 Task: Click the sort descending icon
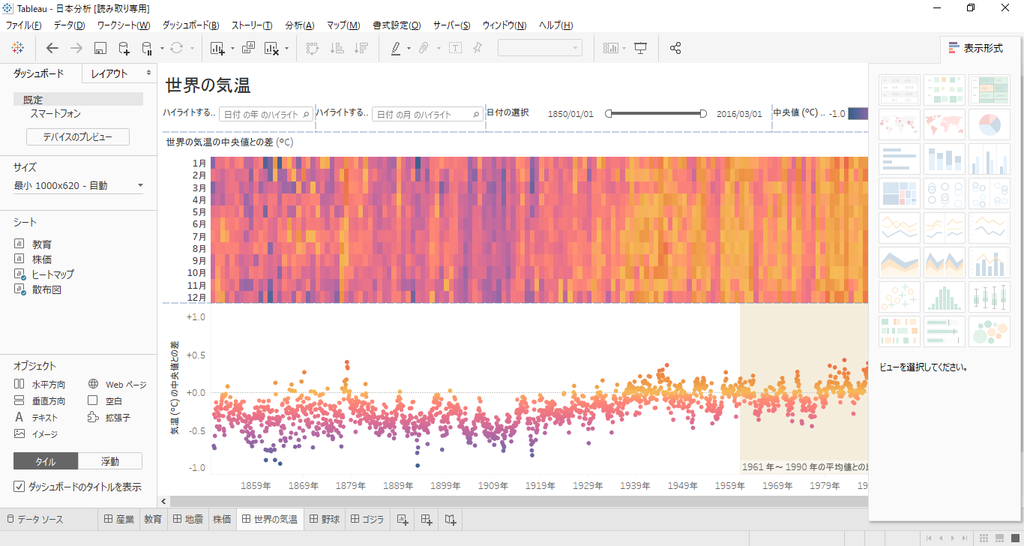coord(360,48)
